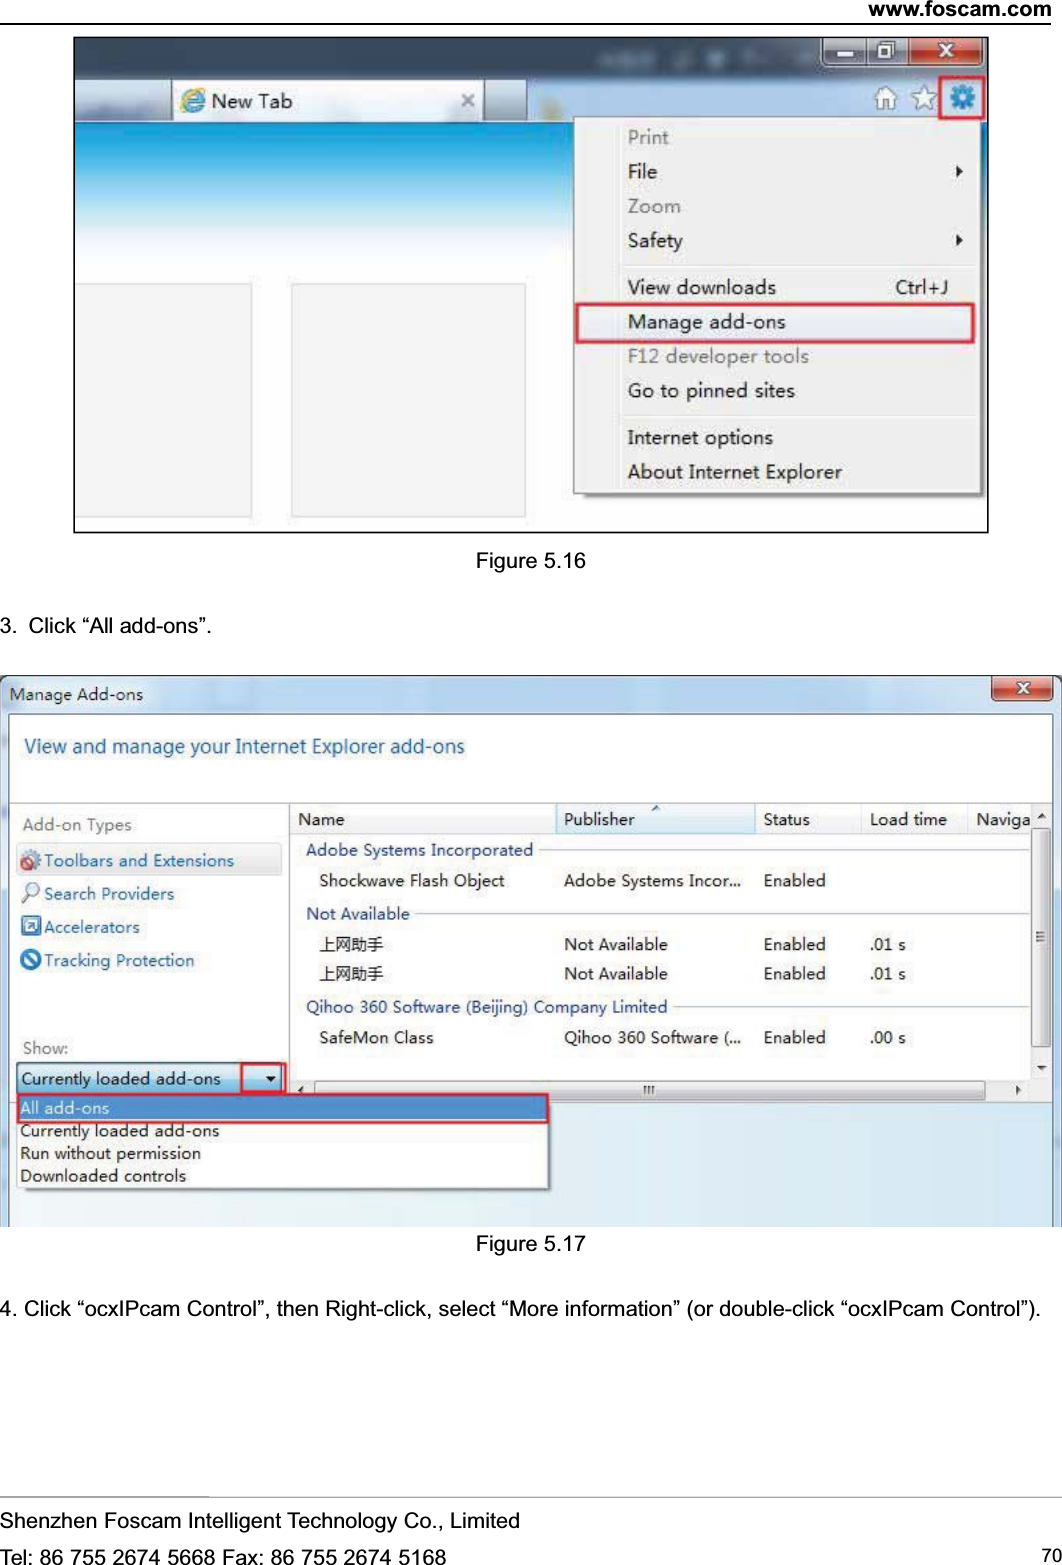Select the Accelerators category
1062x1565 pixels.
point(90,927)
